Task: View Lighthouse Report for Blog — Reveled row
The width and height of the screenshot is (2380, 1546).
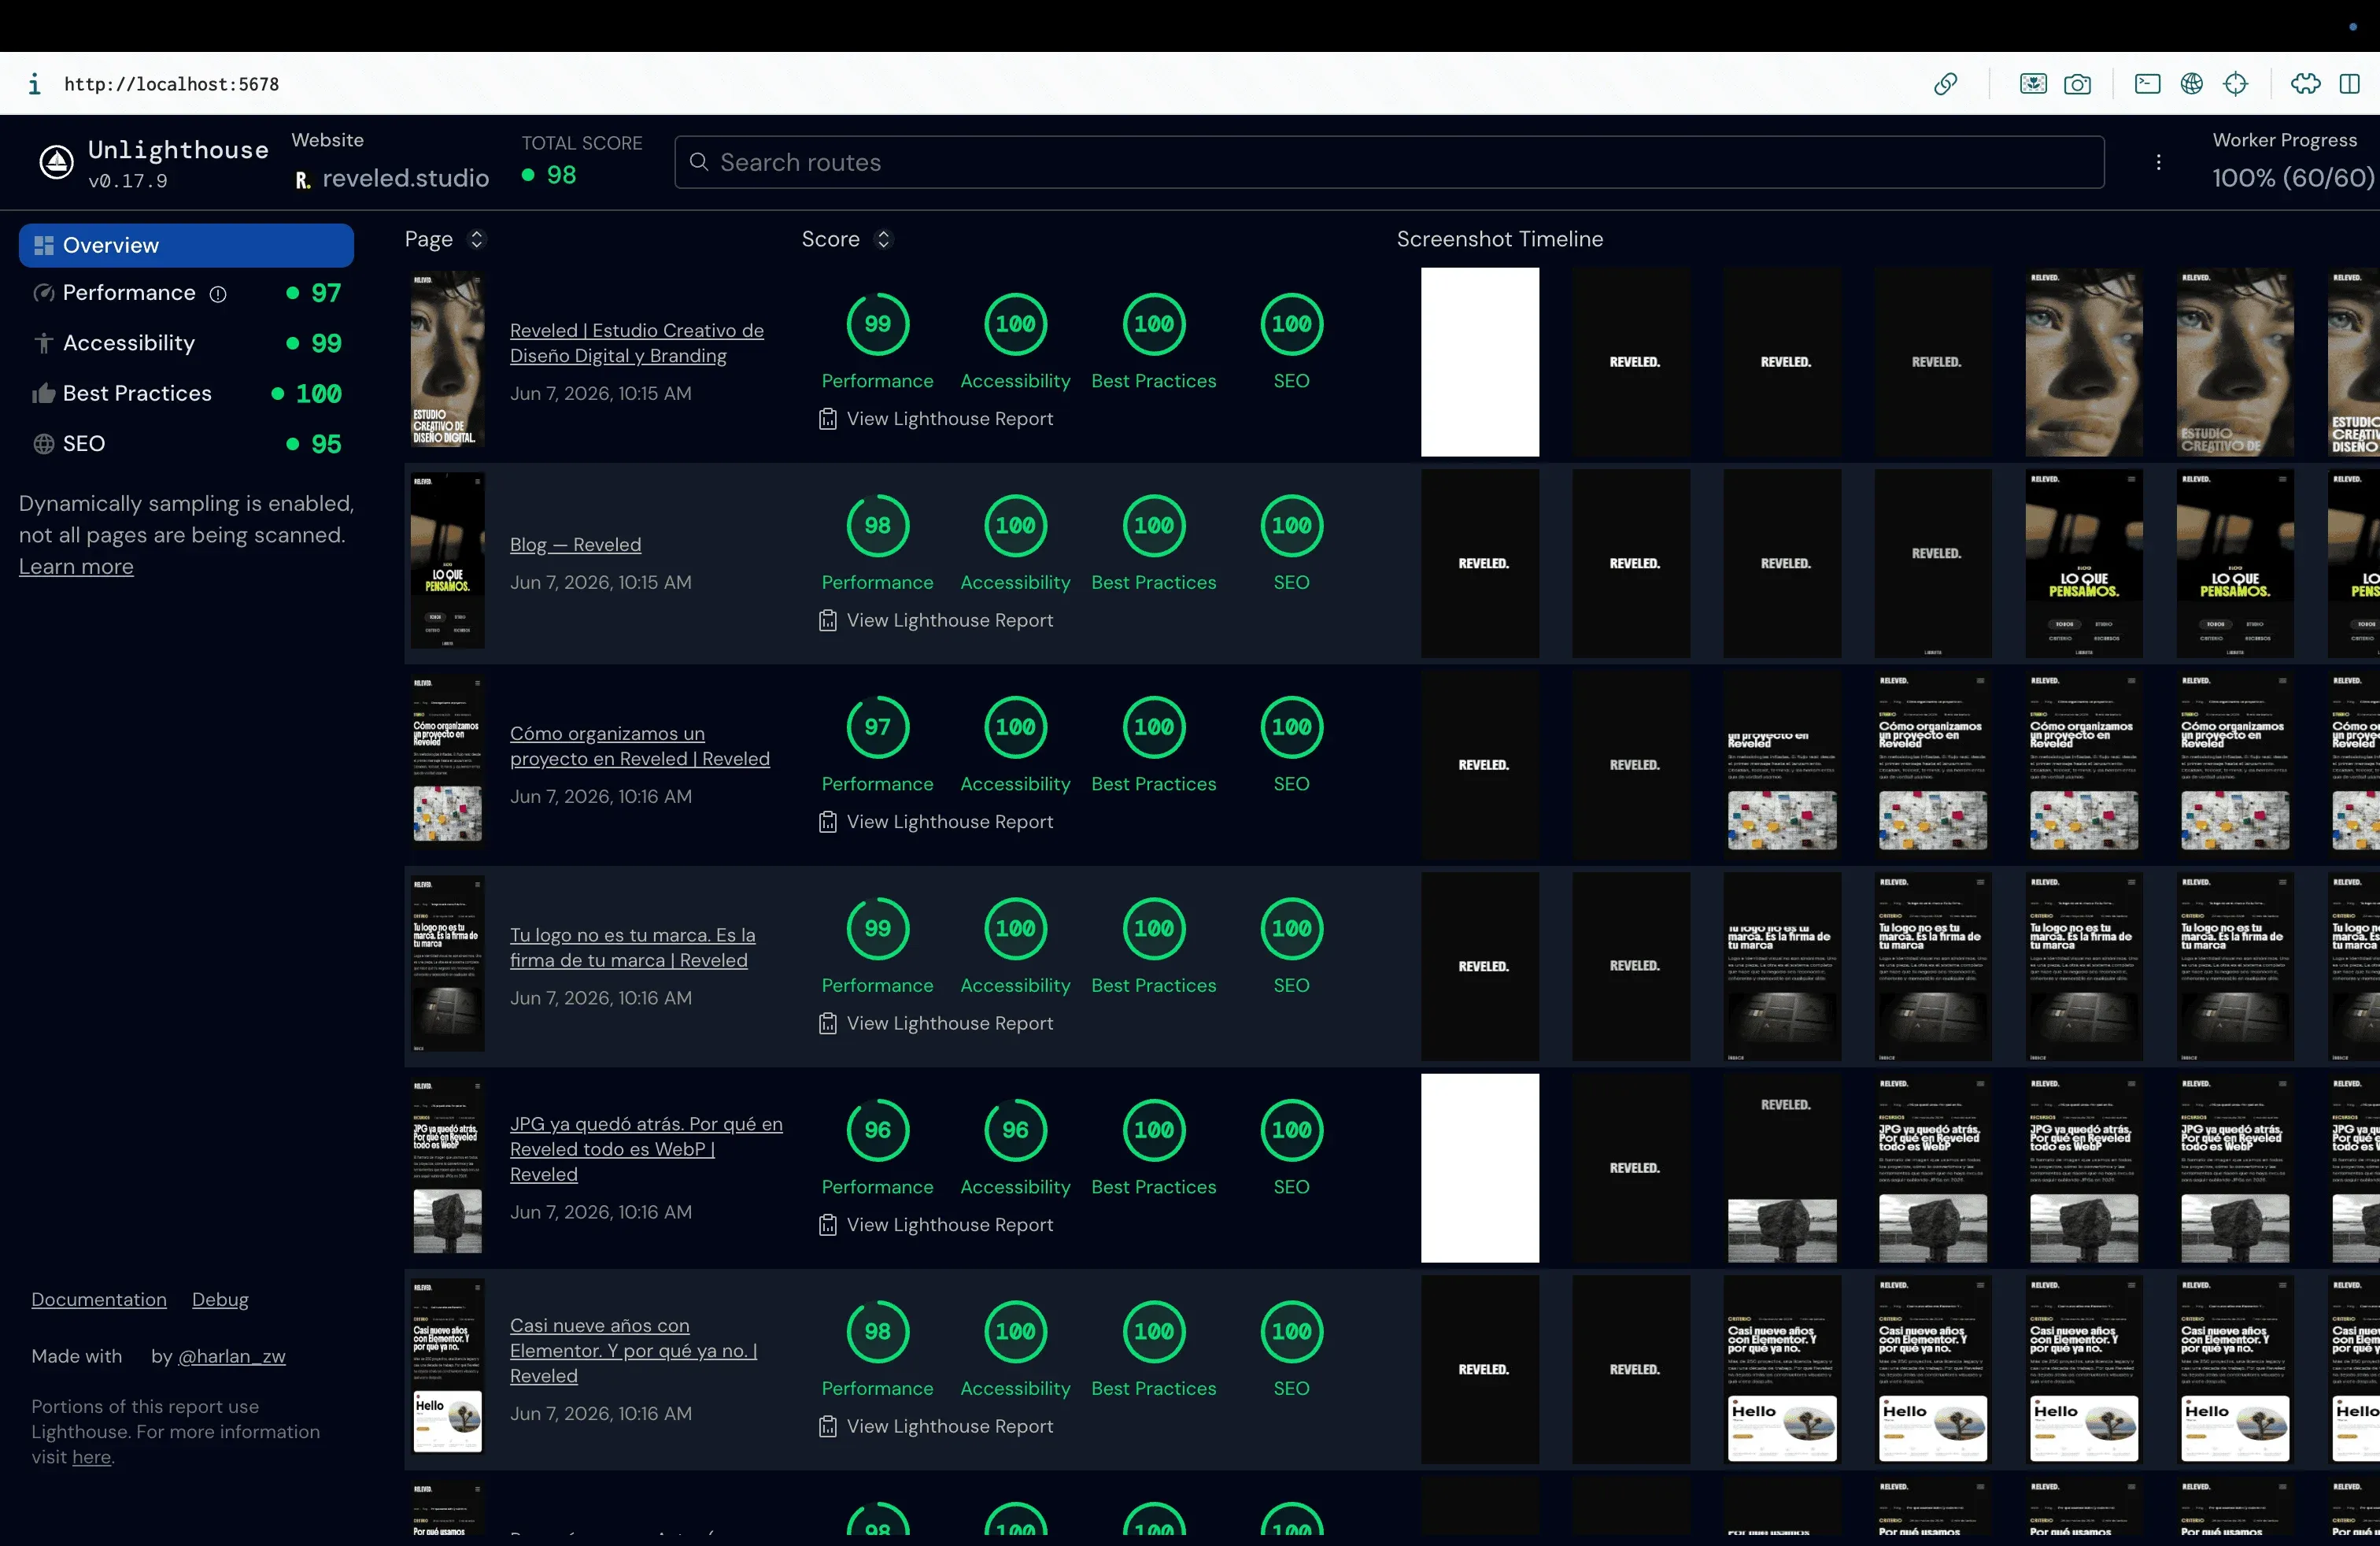Action: tap(936, 620)
